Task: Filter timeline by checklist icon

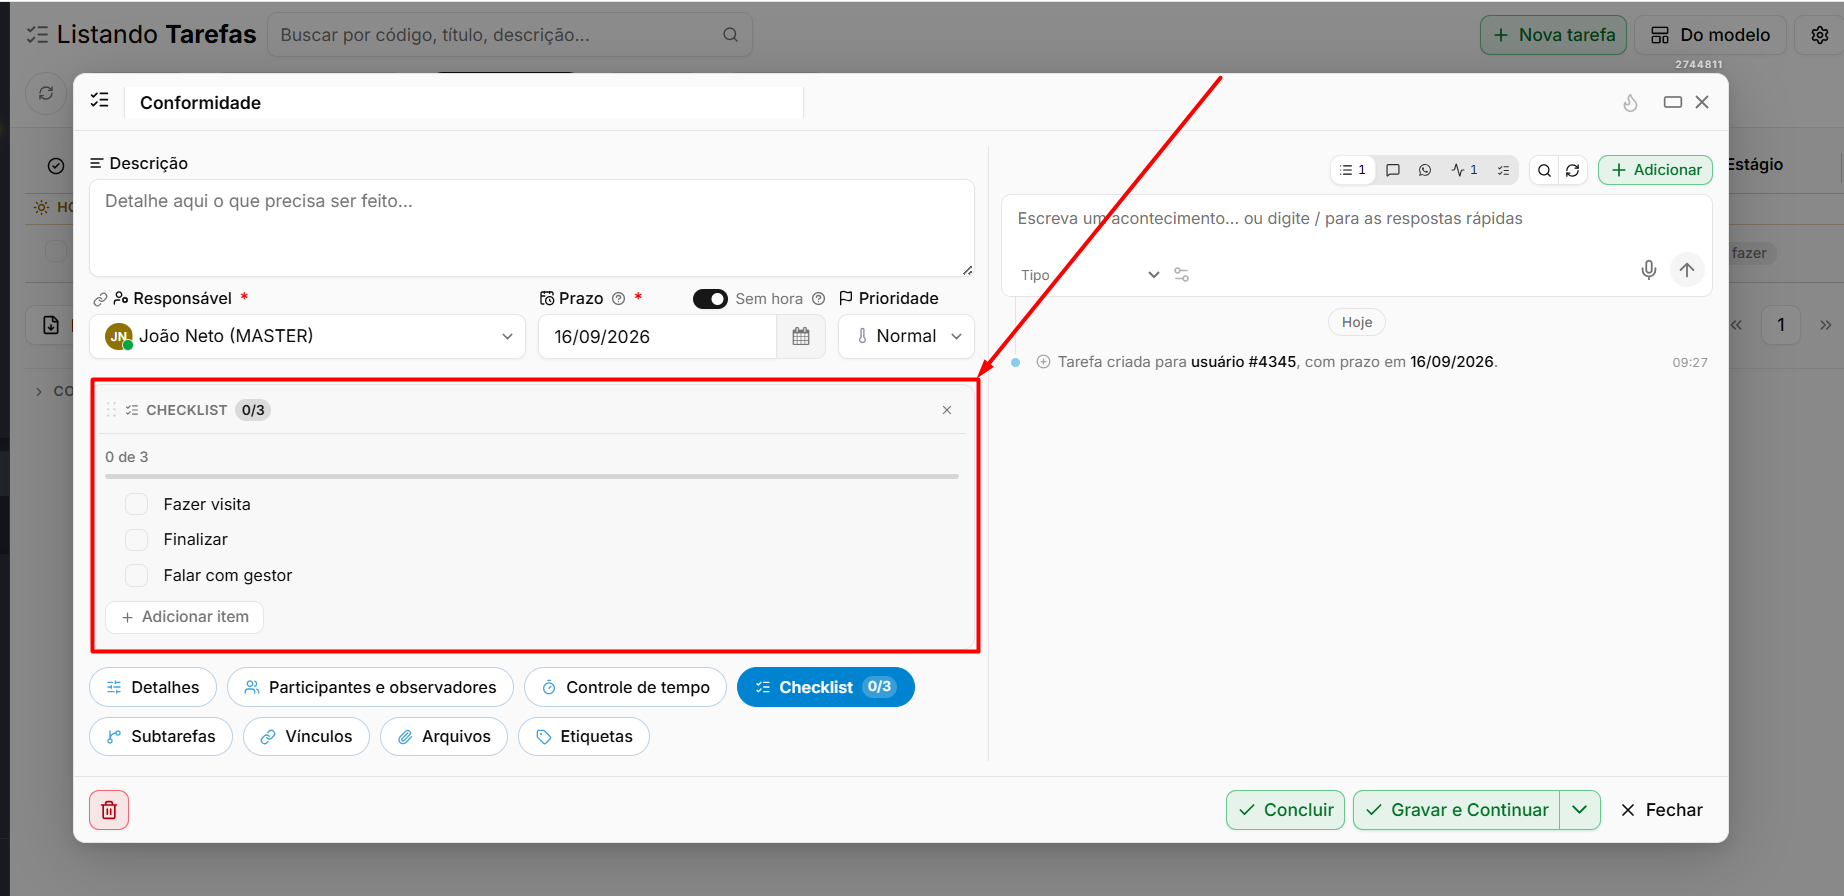Action: point(1503,171)
